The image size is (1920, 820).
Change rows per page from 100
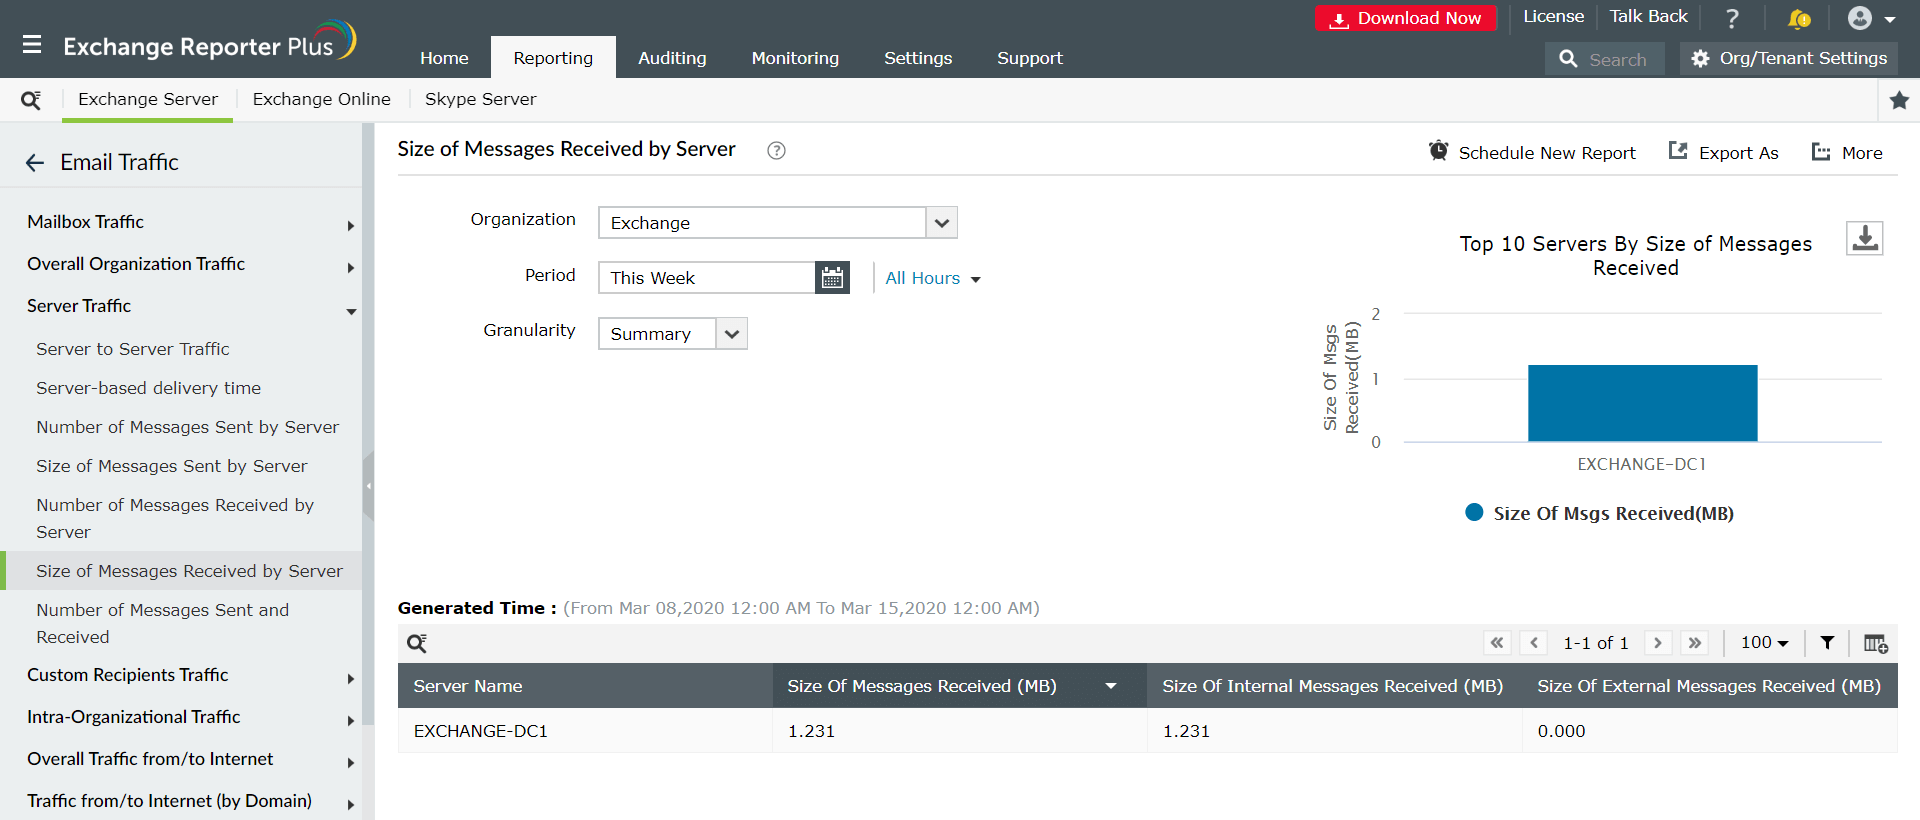coord(1764,643)
